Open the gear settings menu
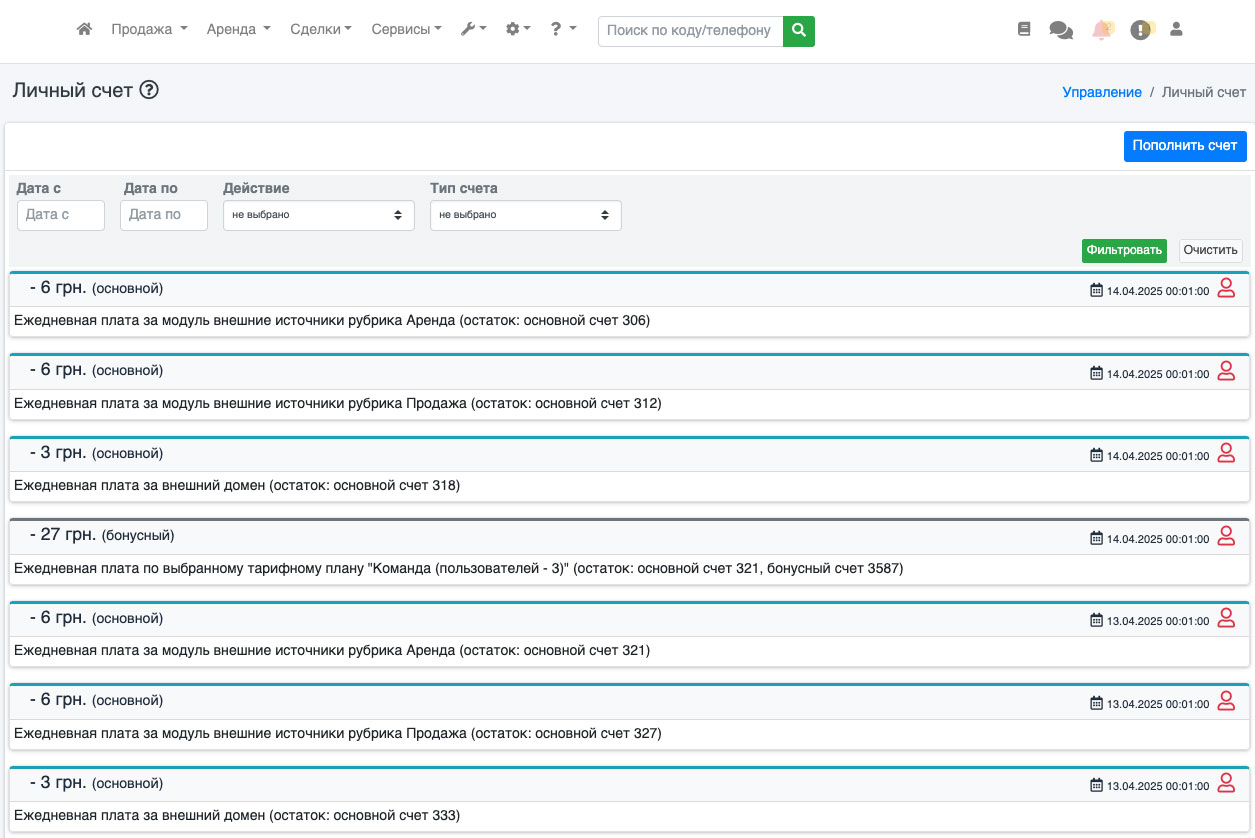 (x=518, y=30)
